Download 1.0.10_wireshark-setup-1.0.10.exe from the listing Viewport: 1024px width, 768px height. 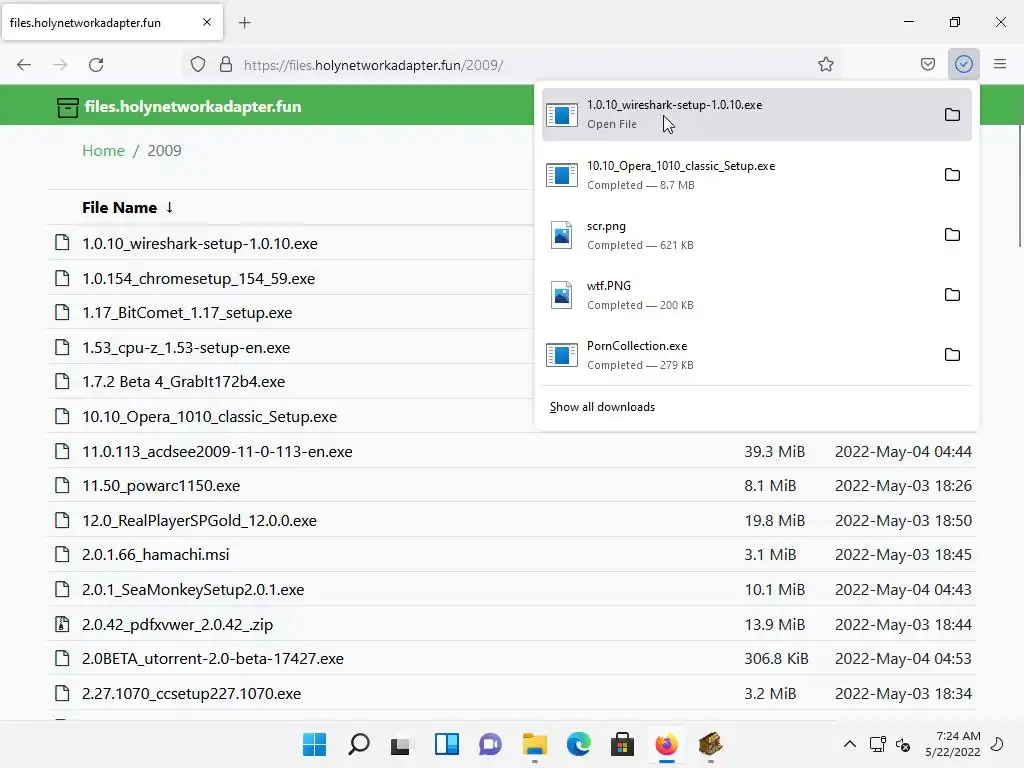point(200,244)
